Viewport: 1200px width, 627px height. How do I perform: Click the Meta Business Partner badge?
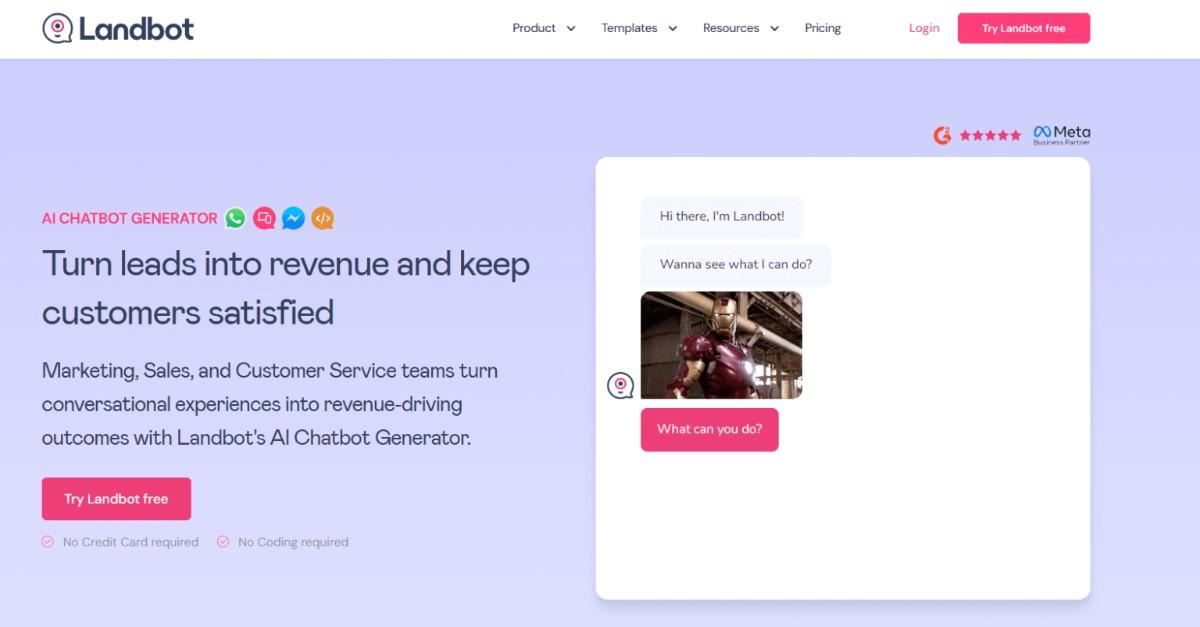1060,134
